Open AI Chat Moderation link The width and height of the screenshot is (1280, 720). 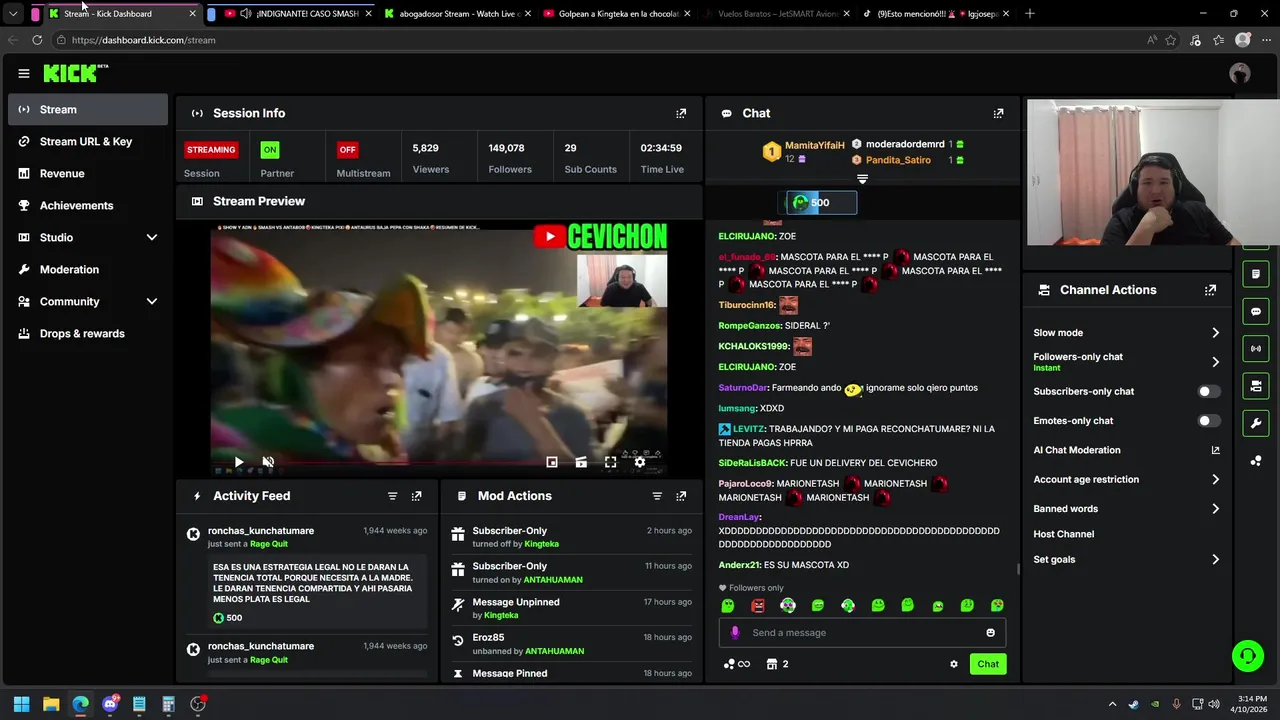1126,450
